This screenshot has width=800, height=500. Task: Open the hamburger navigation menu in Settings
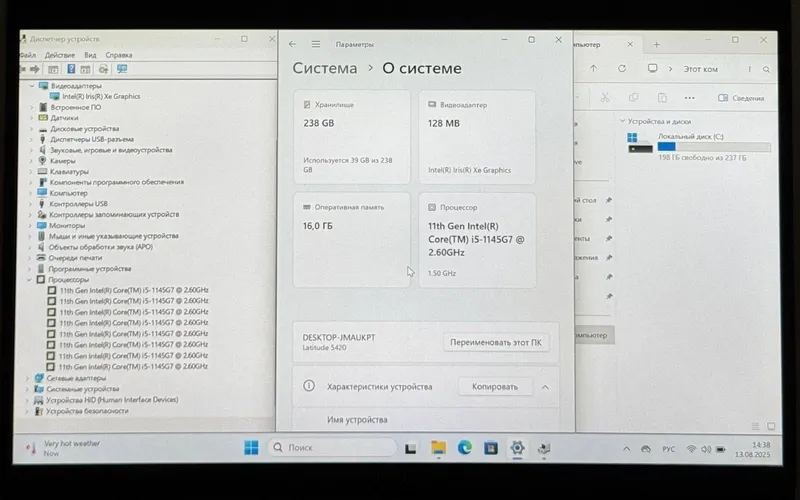click(x=316, y=44)
